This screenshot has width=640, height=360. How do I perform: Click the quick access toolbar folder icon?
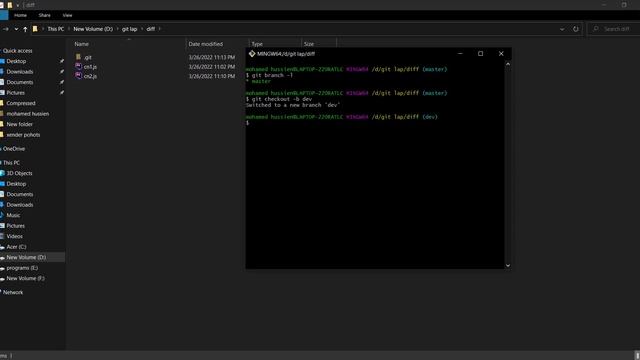click(x=10, y=5)
